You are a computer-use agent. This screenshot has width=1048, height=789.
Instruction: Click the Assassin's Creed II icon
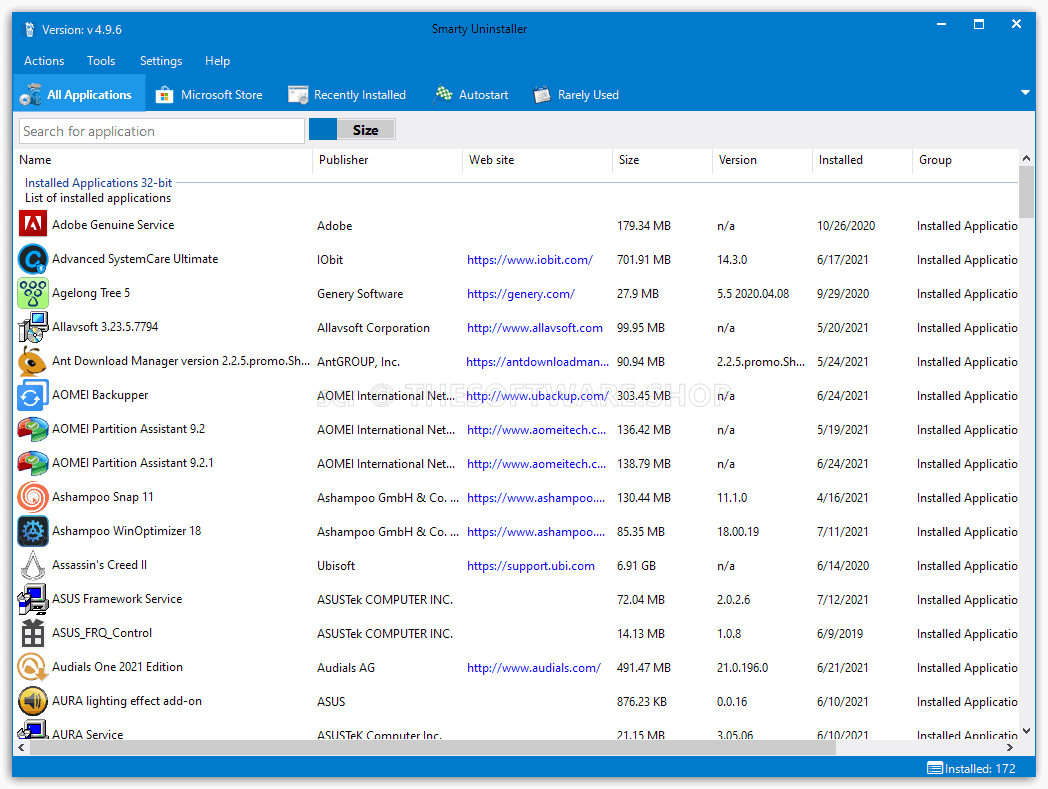coord(33,565)
